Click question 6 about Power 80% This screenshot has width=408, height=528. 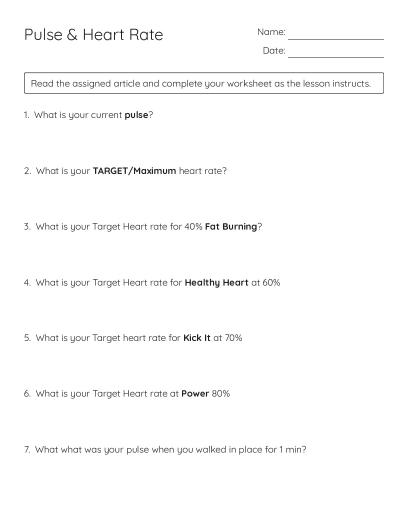127,394
